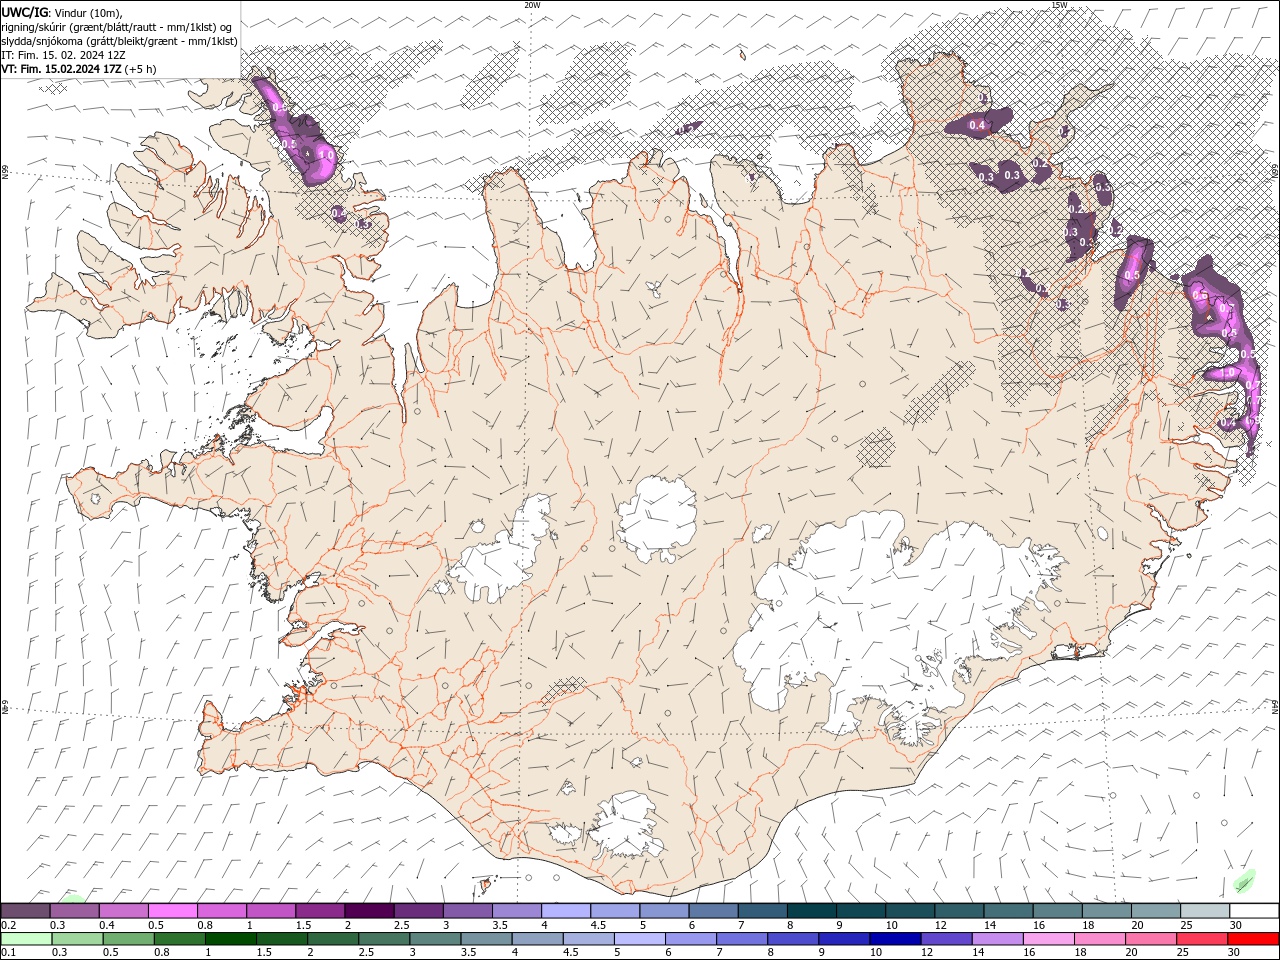Pick the 4–4.5 light periwinkle swatch in snow legend
This screenshot has width=1280, height=960.
click(565, 911)
